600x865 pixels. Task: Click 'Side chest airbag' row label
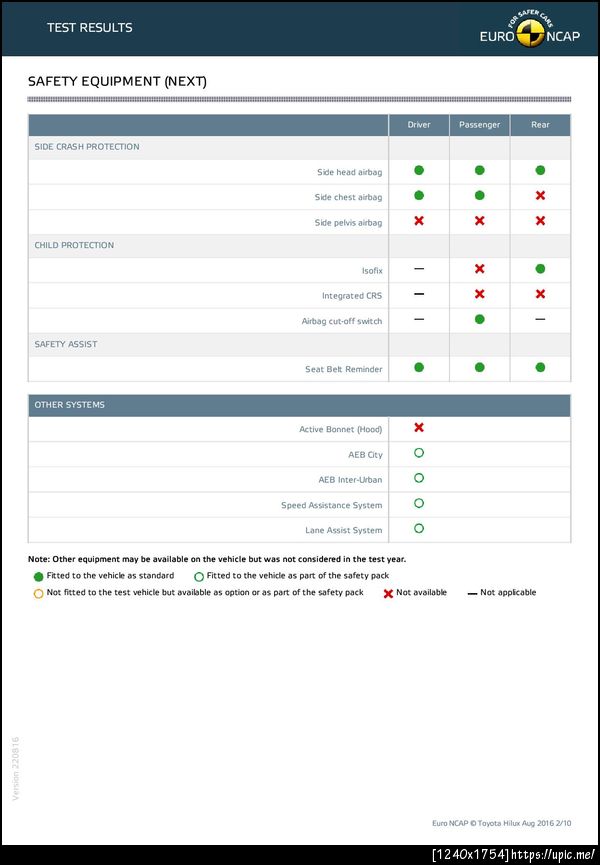(x=349, y=197)
